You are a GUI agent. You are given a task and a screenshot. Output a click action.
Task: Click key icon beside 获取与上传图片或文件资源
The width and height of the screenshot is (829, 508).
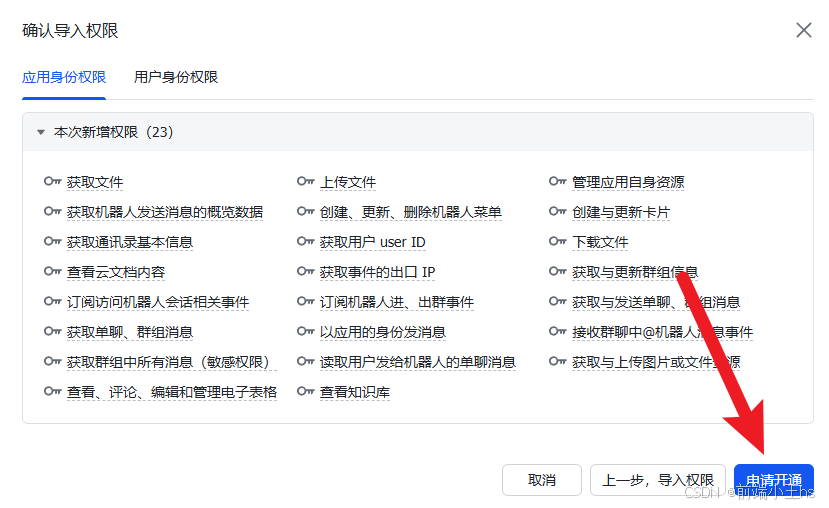click(558, 362)
